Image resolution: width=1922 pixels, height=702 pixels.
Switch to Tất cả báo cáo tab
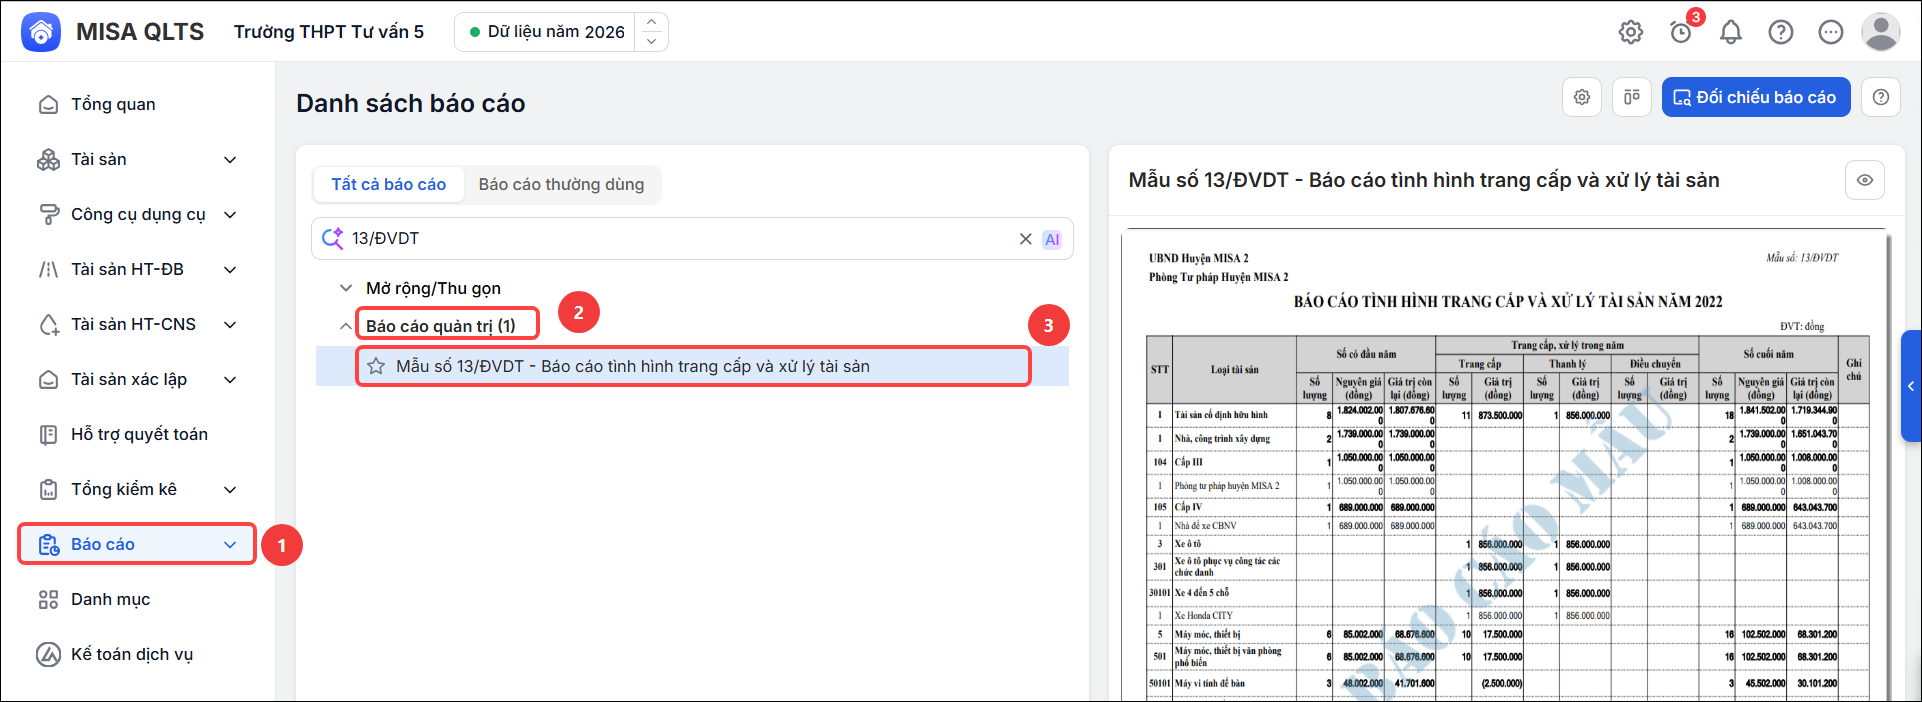click(389, 184)
